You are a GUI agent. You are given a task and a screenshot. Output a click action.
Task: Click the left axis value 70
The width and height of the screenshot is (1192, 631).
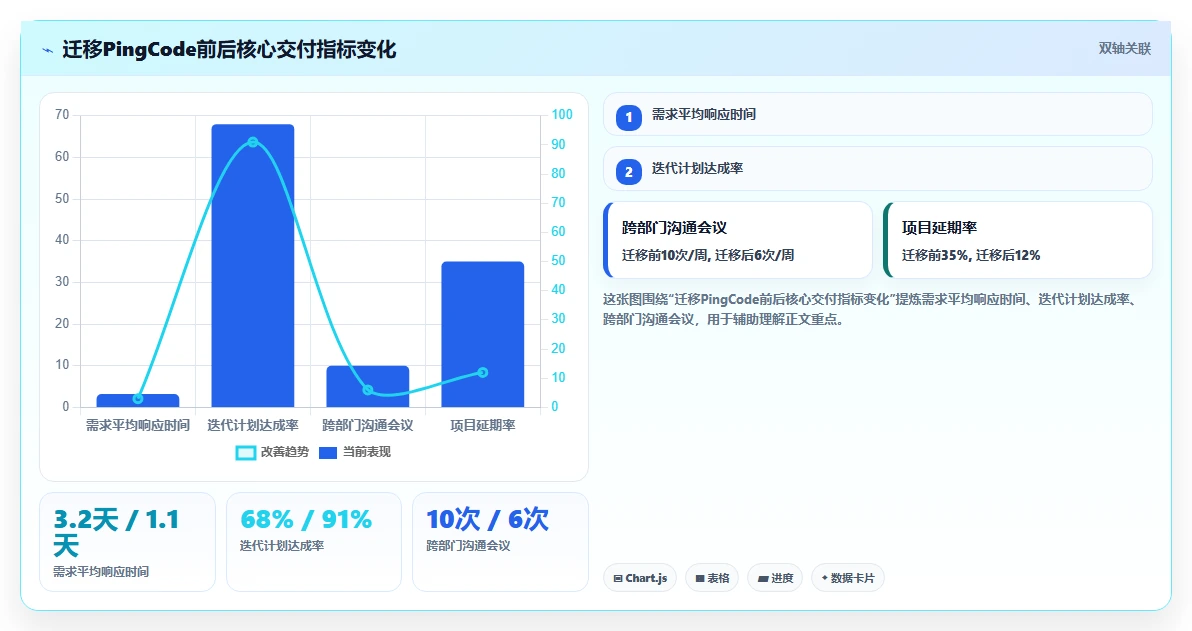pyautogui.click(x=62, y=115)
